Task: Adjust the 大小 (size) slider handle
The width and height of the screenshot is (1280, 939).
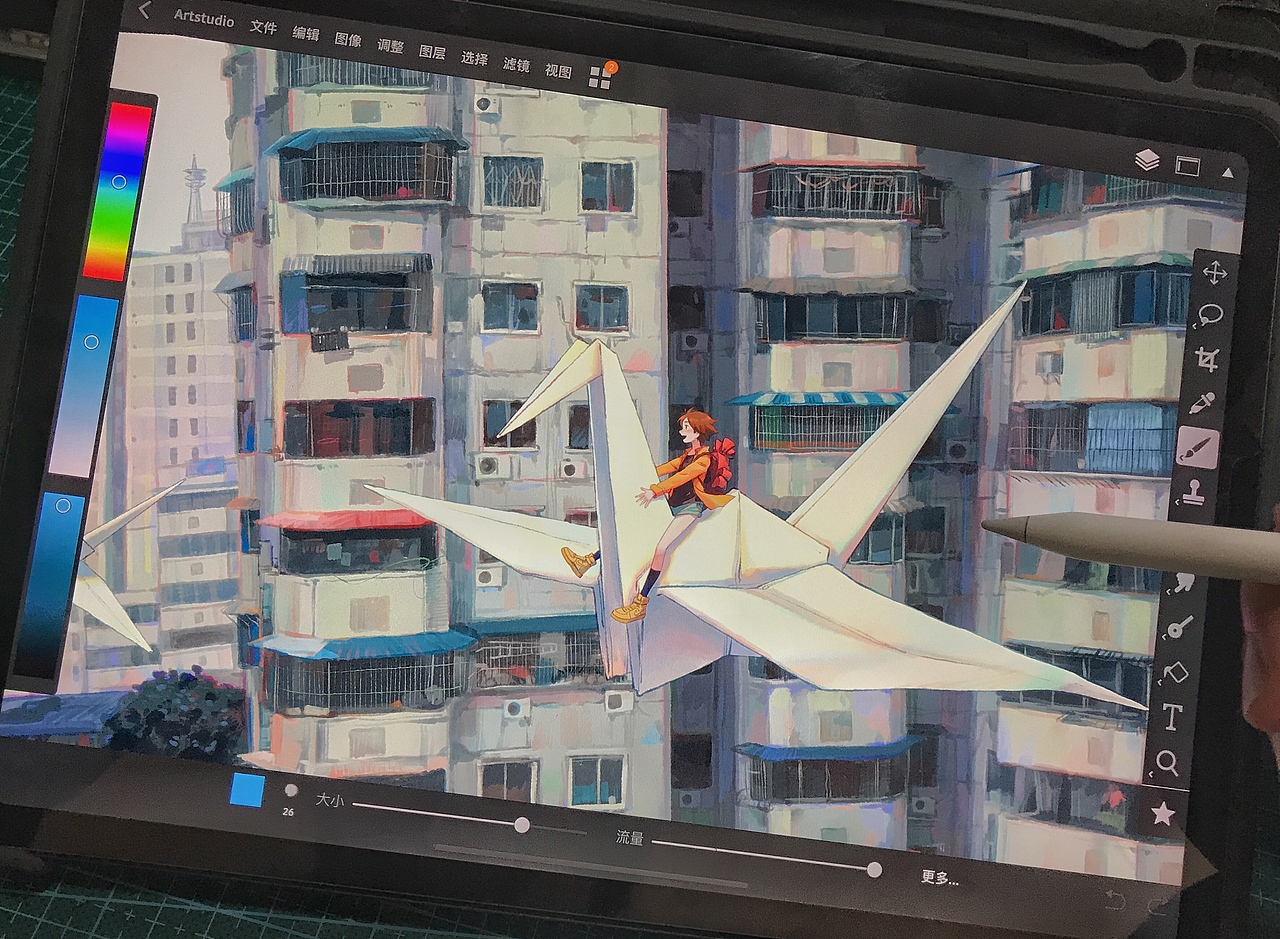Action: tap(522, 825)
